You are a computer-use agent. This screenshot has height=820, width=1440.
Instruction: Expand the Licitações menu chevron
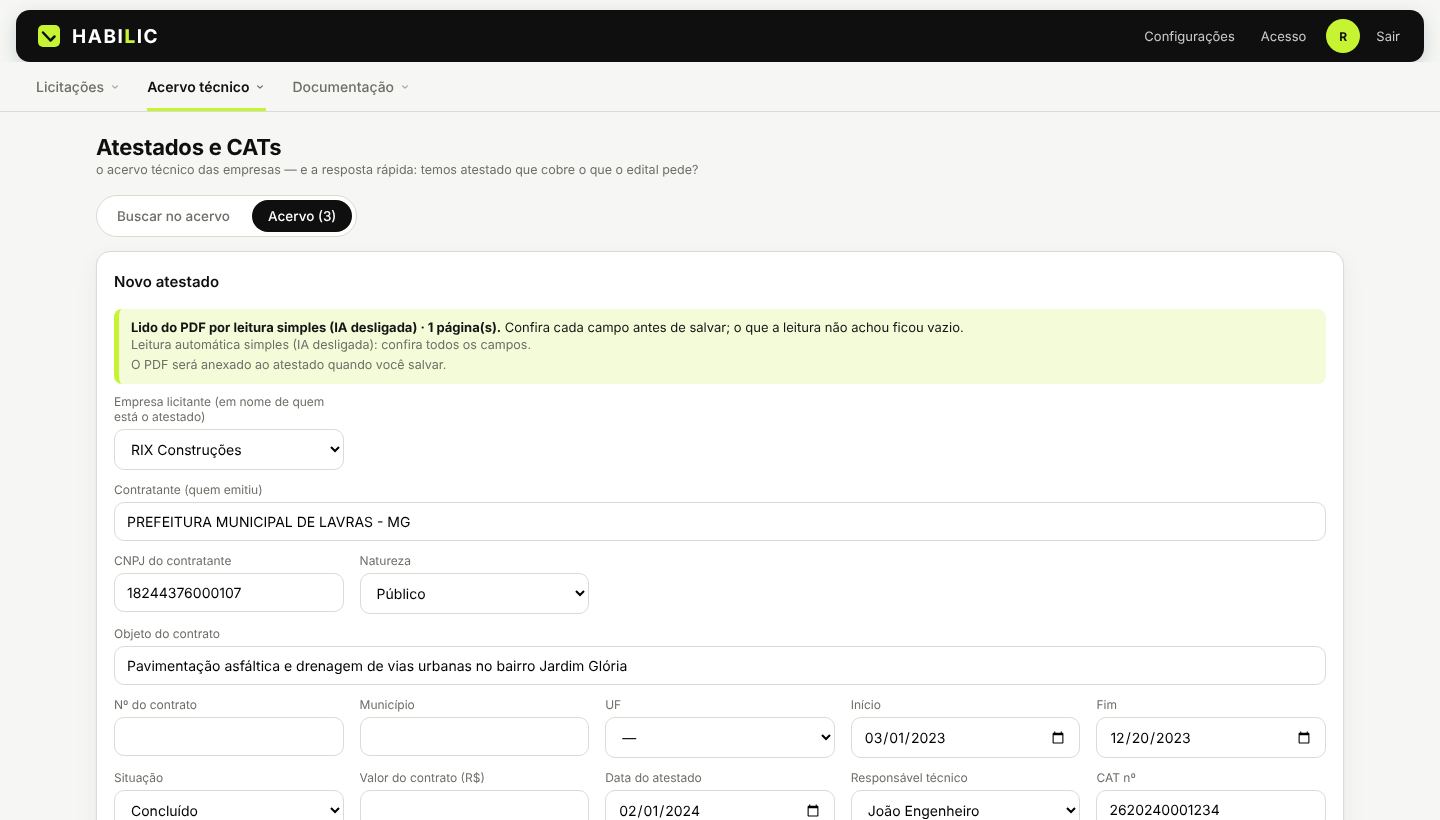[115, 87]
